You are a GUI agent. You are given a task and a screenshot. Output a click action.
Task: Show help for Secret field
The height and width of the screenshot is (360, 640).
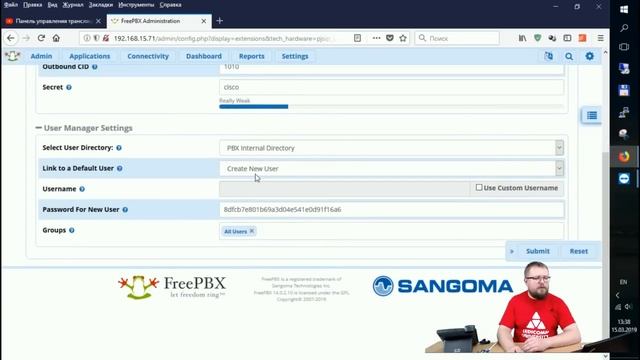point(69,87)
